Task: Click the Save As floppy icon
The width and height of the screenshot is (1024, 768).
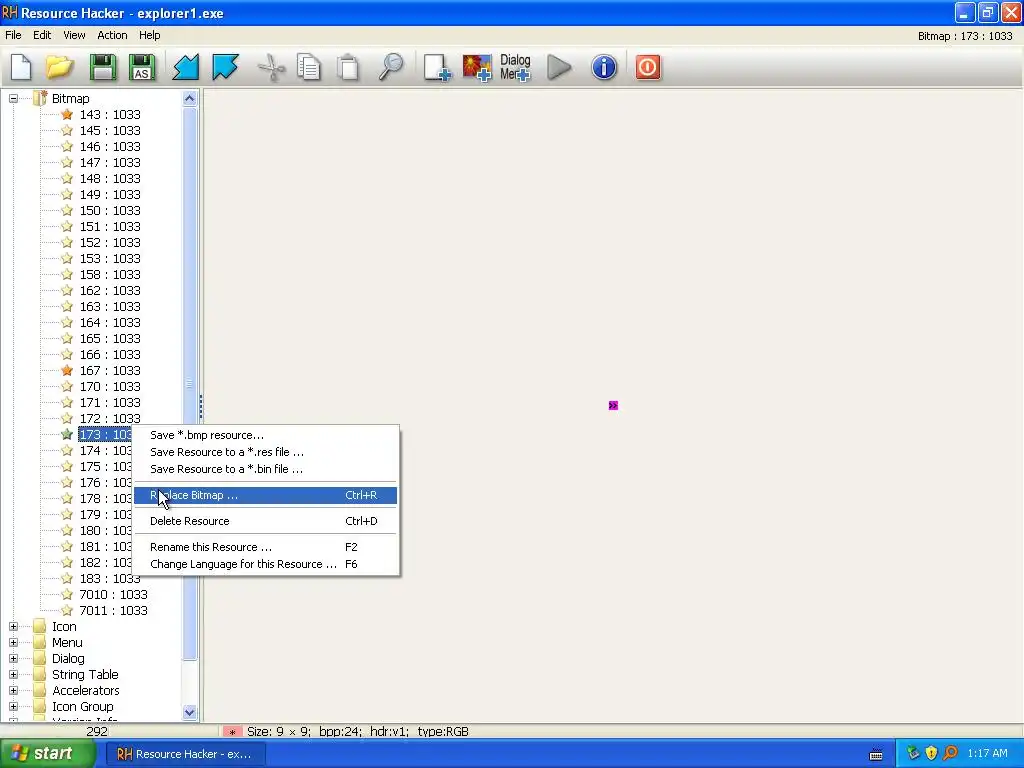Action: 142,67
